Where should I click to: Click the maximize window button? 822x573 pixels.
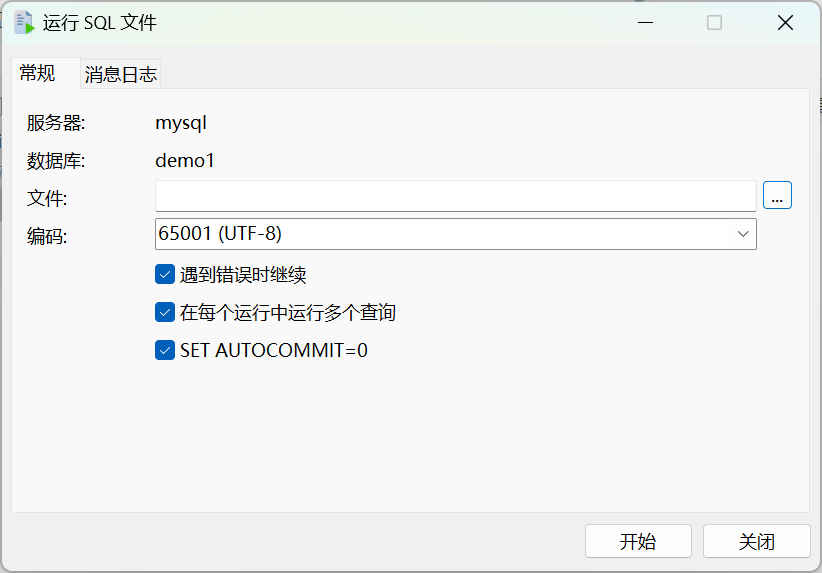point(714,22)
